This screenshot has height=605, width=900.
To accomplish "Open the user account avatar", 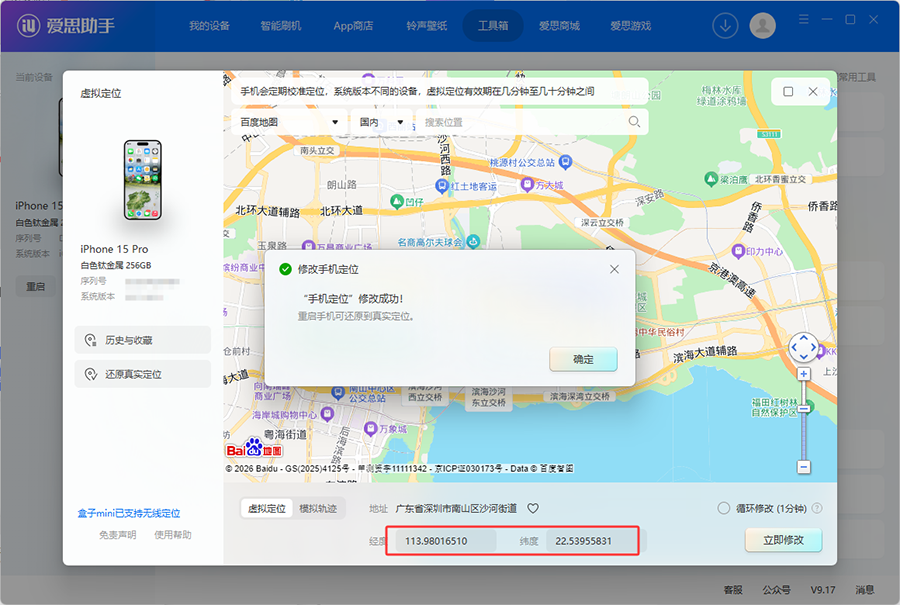I will click(762, 26).
